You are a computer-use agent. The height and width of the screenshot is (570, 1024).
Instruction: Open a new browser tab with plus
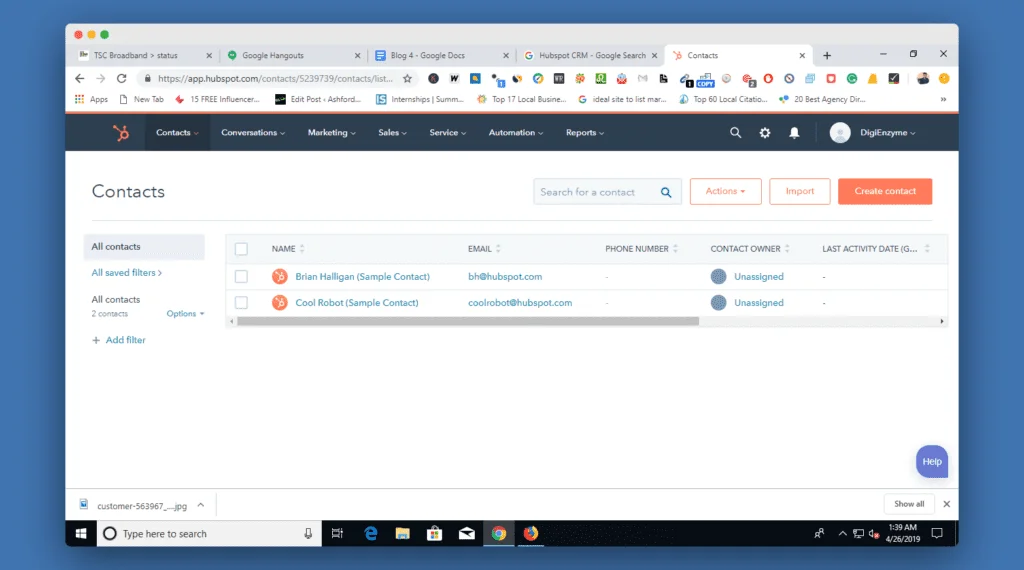pyautogui.click(x=827, y=55)
